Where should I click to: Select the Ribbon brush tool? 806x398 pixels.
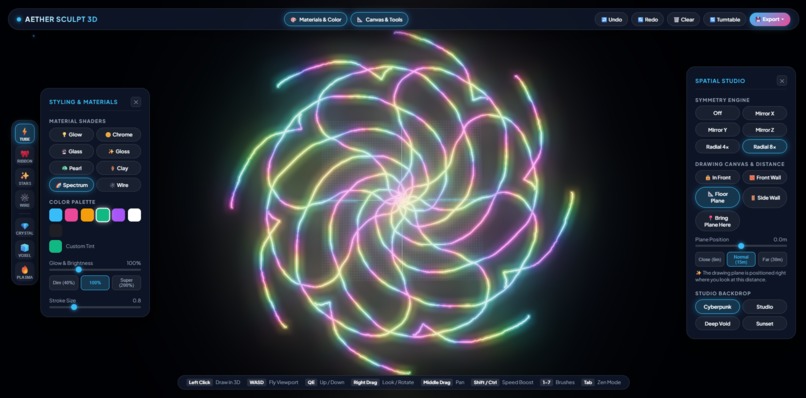coord(25,156)
